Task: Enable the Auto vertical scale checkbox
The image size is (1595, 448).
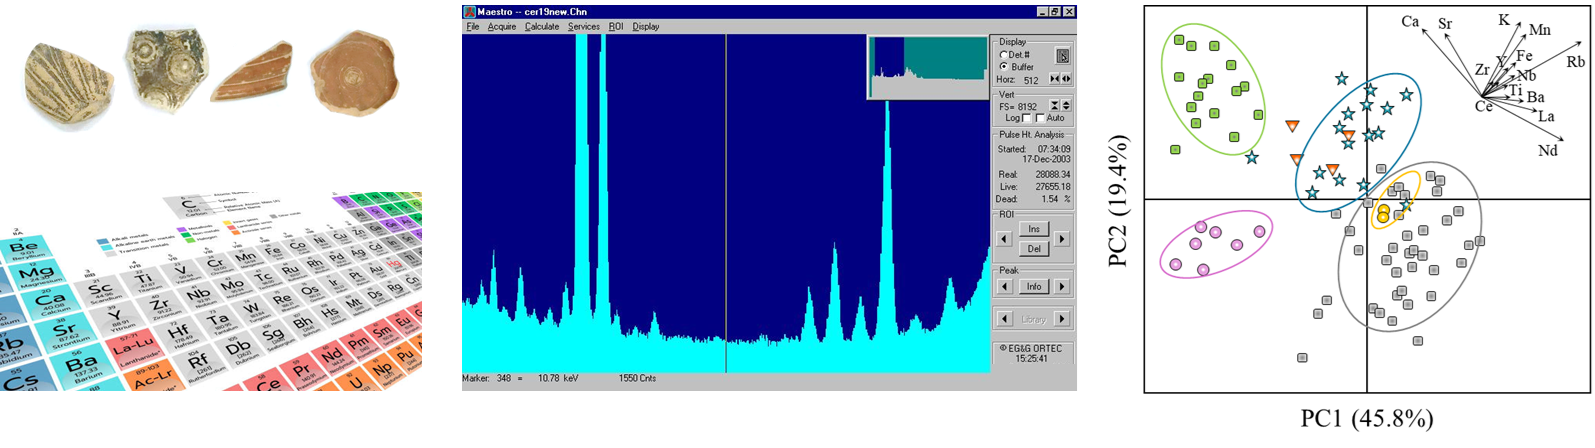Action: (1041, 118)
